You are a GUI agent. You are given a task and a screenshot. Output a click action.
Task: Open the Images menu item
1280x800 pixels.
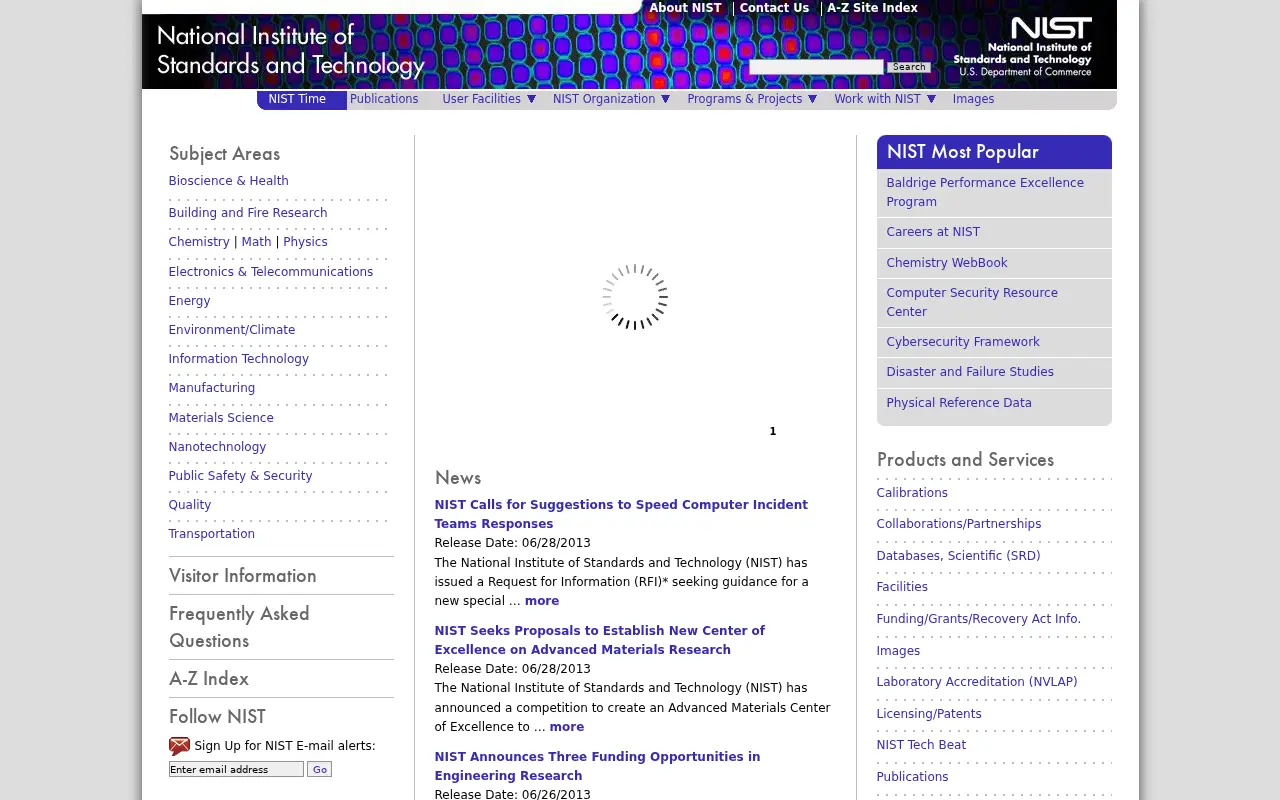click(973, 99)
